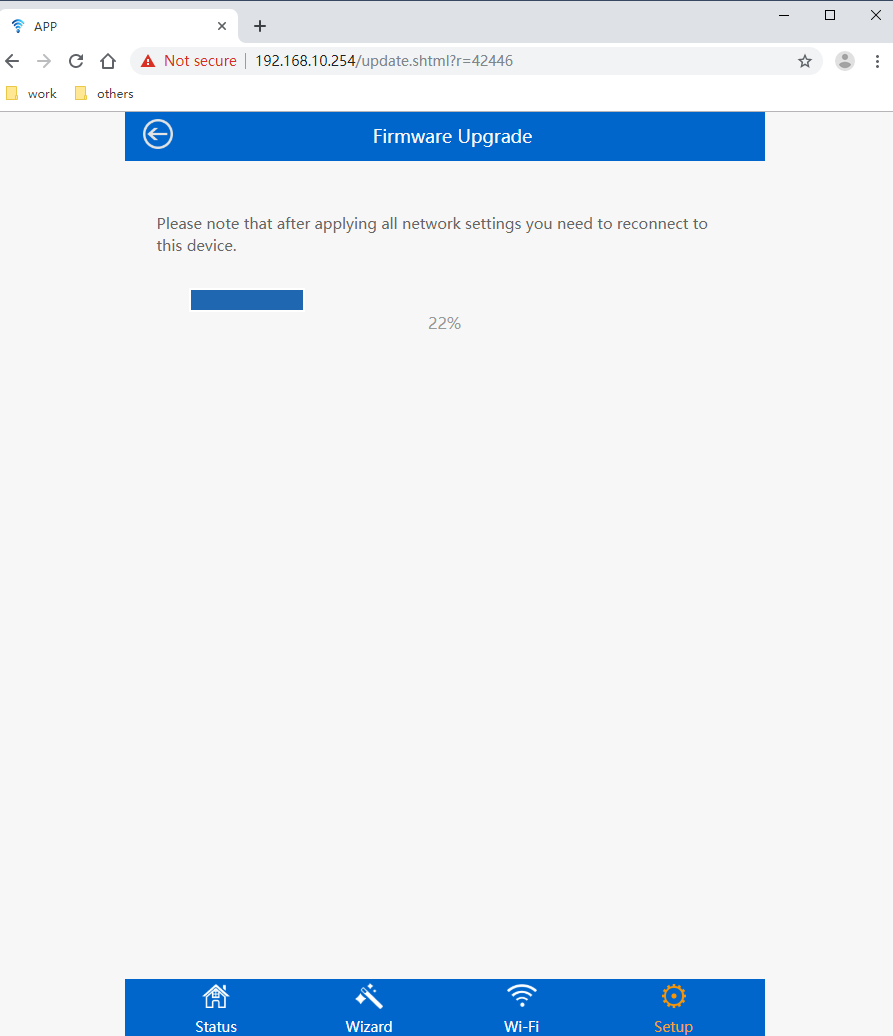
Task: Click the reconnect notice paragraph text
Action: (432, 235)
